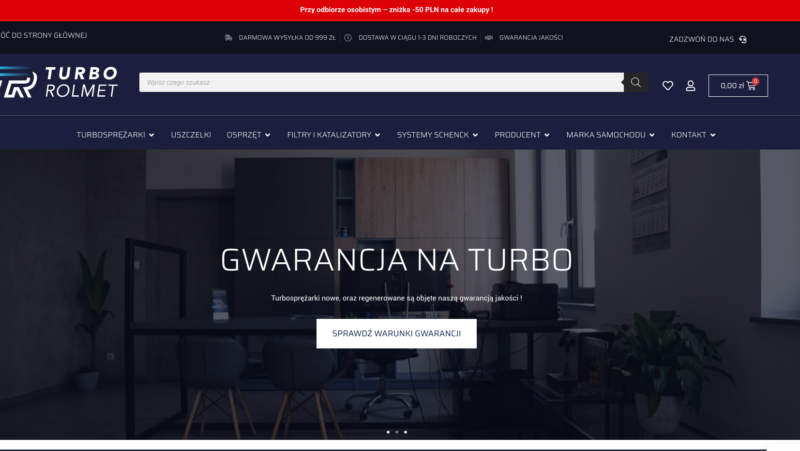This screenshot has width=800, height=451.
Task: Focus the Wpisz czego szukasz search field
Action: coord(381,82)
